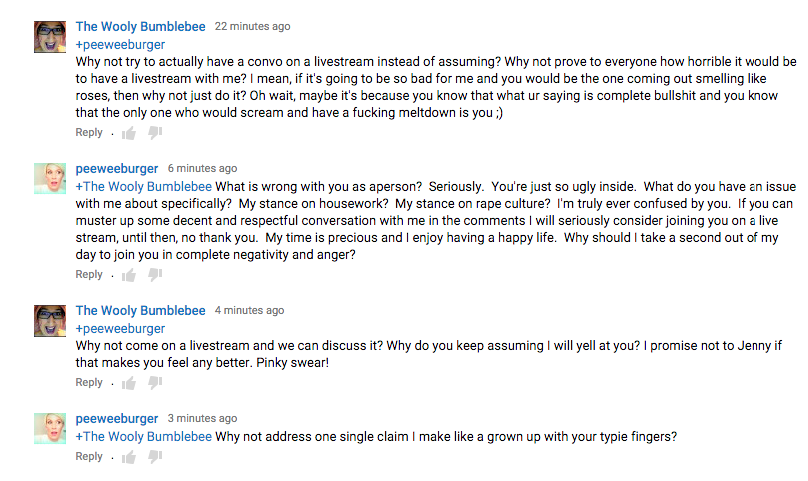Image resolution: width=808 pixels, height=481 pixels.
Task: Open the Wooly Bumblebee avatar on first comment
Action: coord(50,37)
